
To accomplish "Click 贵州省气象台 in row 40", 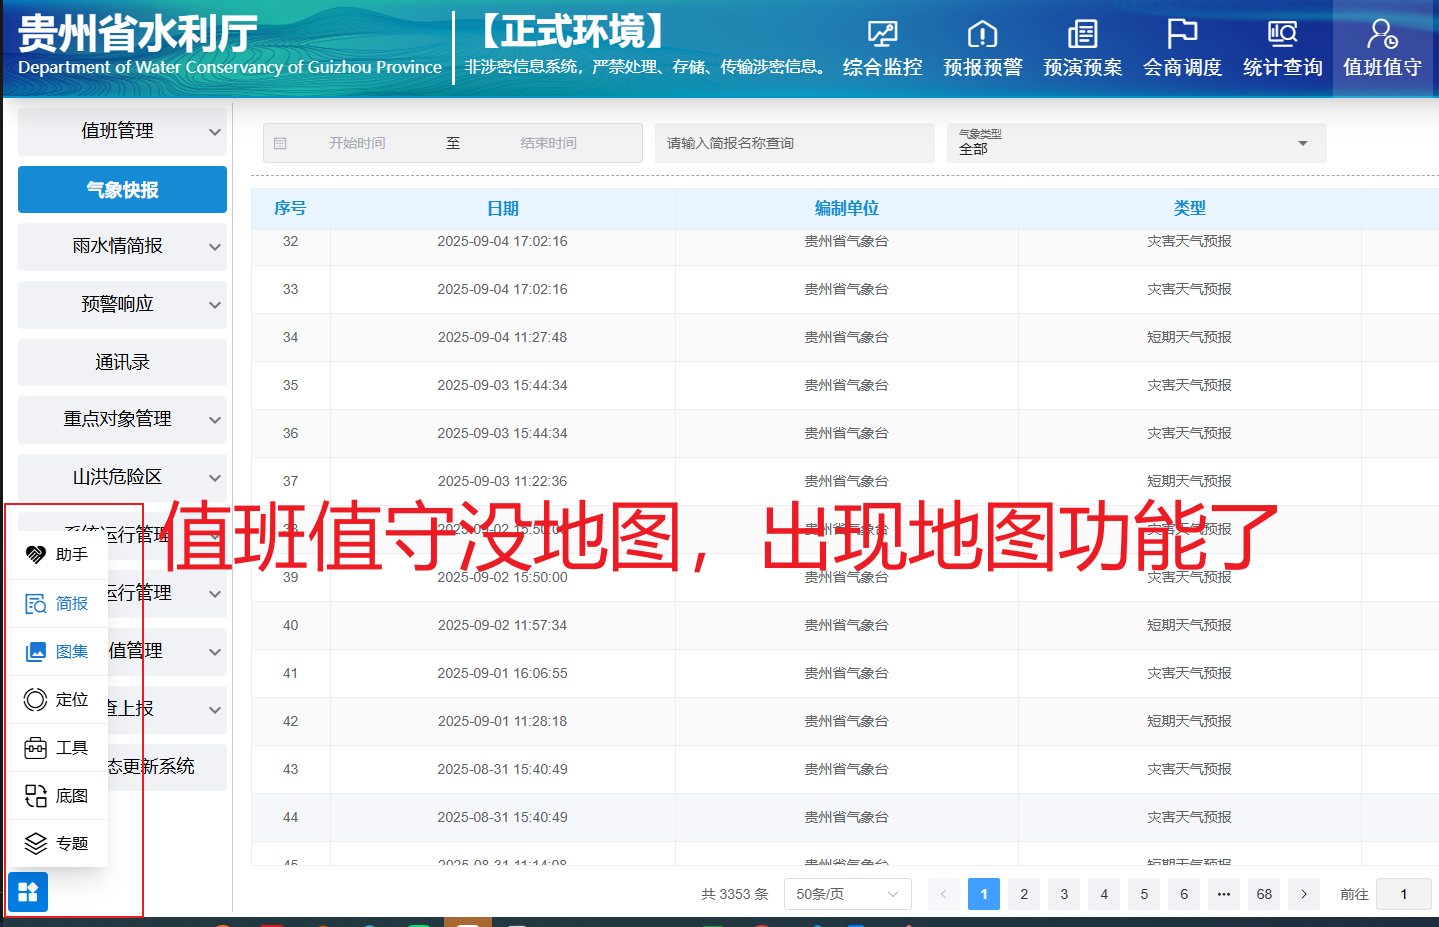I will [x=846, y=625].
